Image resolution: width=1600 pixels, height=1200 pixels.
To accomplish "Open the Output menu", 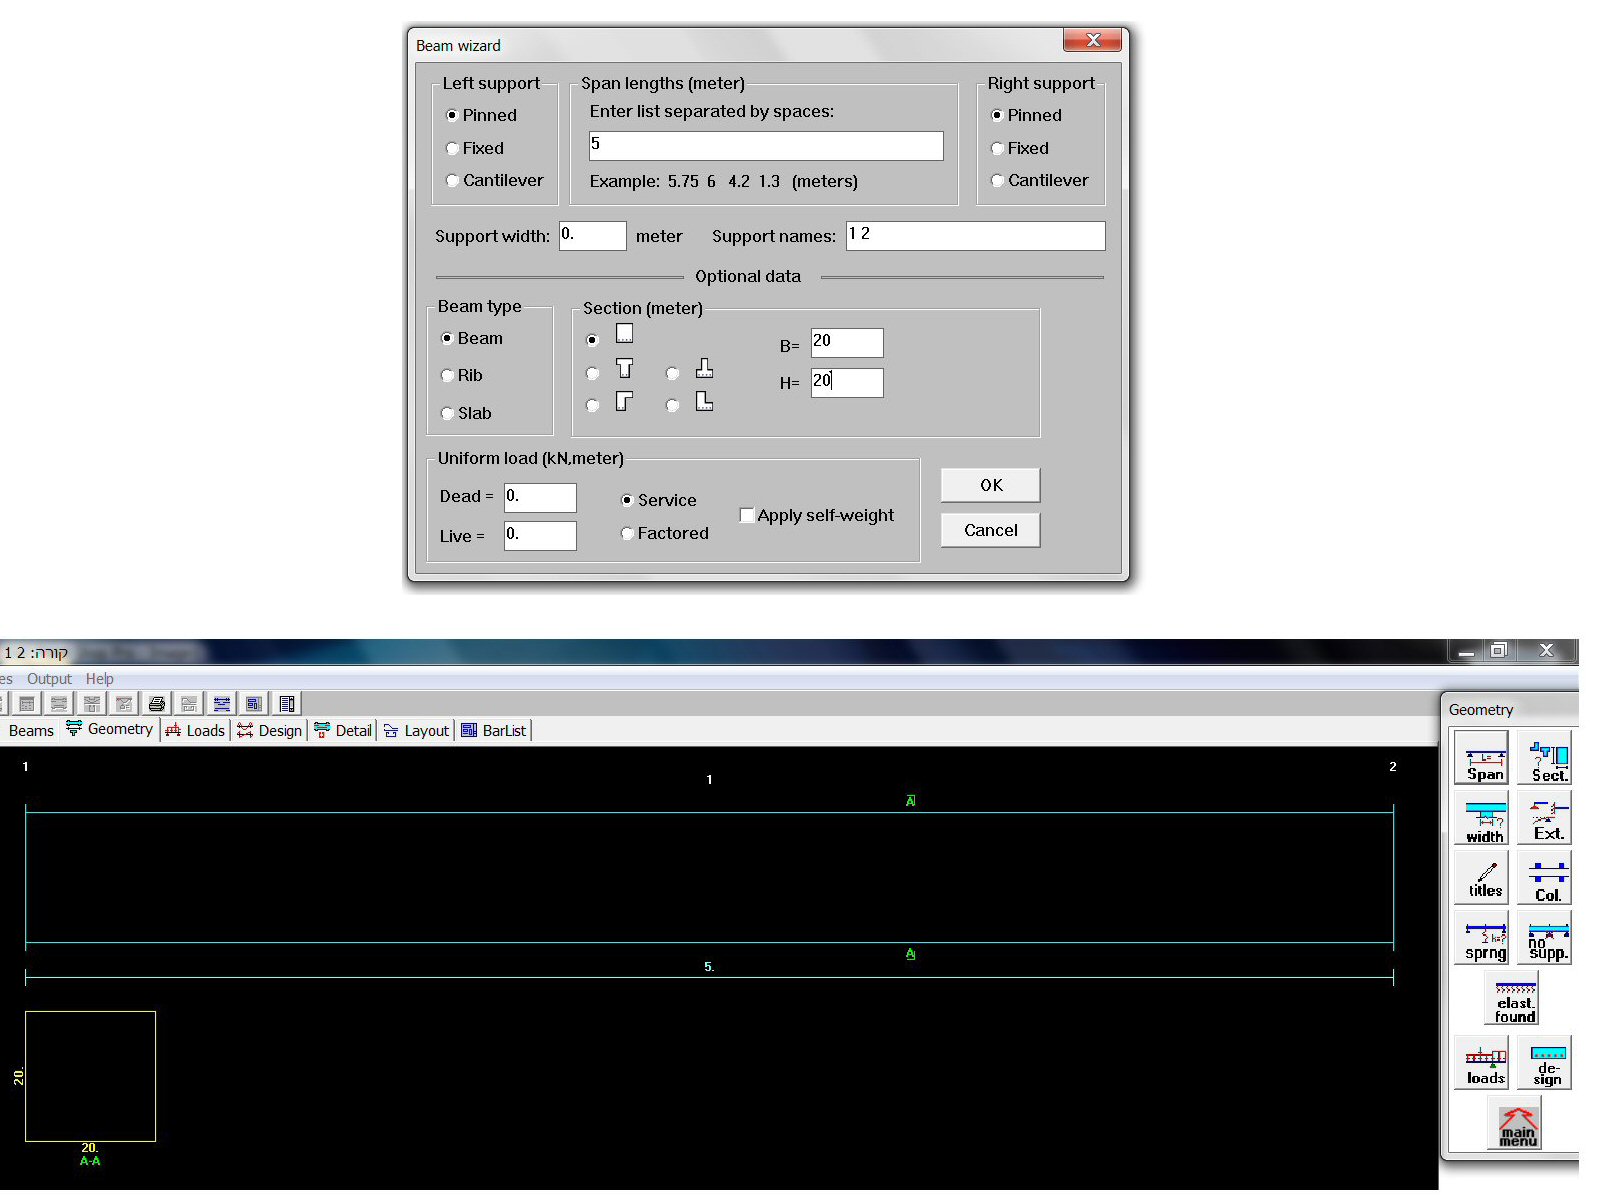I will pos(49,678).
